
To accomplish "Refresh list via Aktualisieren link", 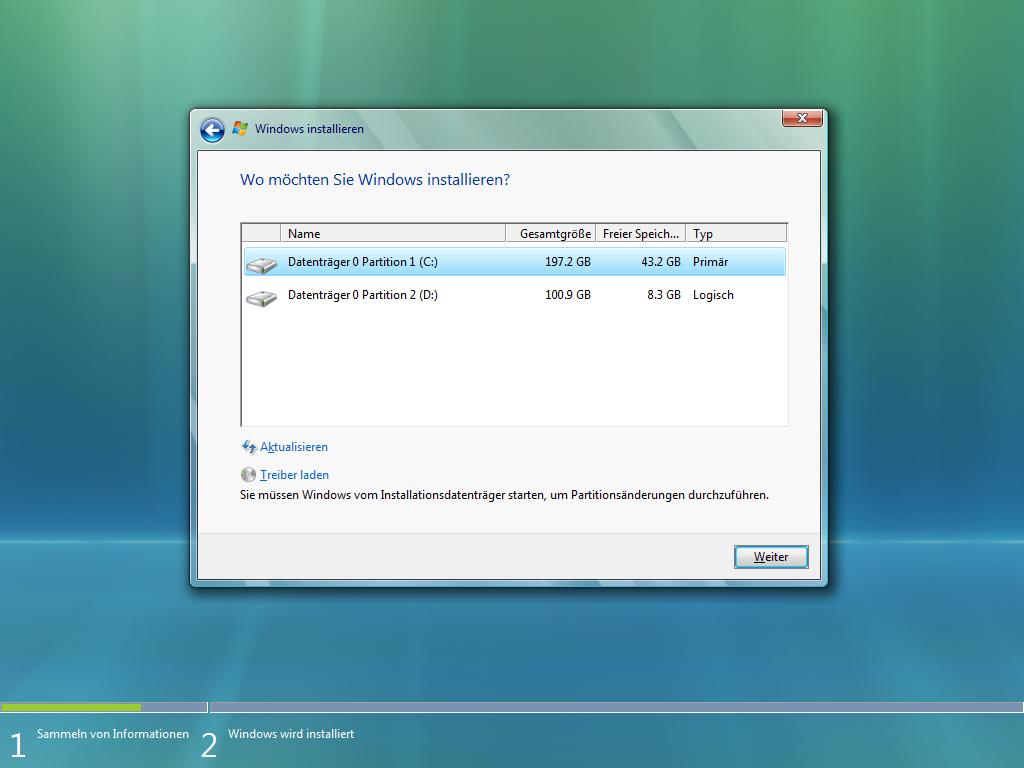I will click(294, 447).
